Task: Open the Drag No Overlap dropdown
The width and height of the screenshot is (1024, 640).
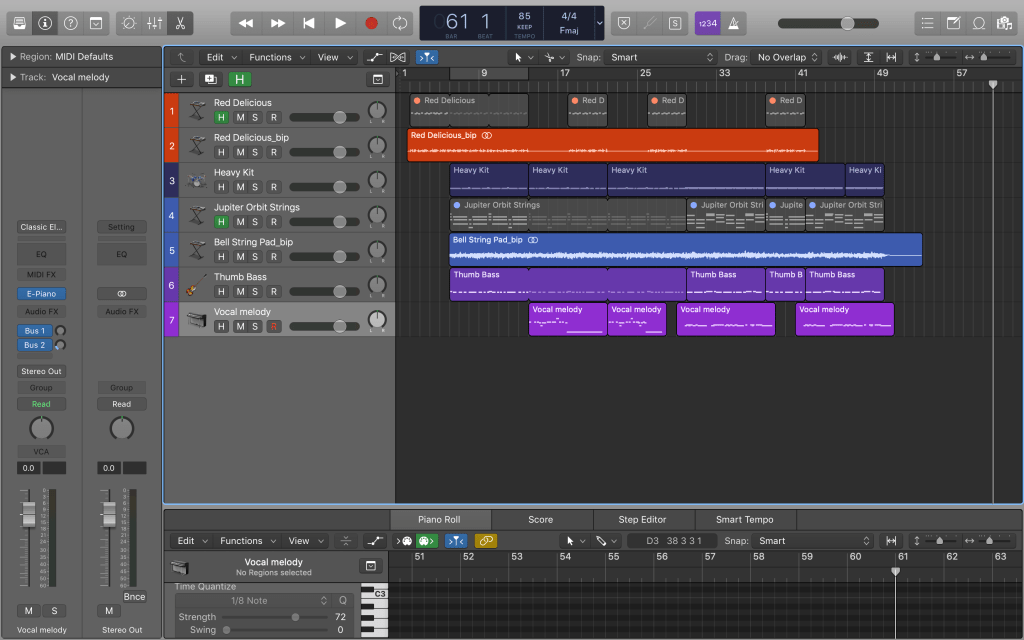Action: pos(788,57)
